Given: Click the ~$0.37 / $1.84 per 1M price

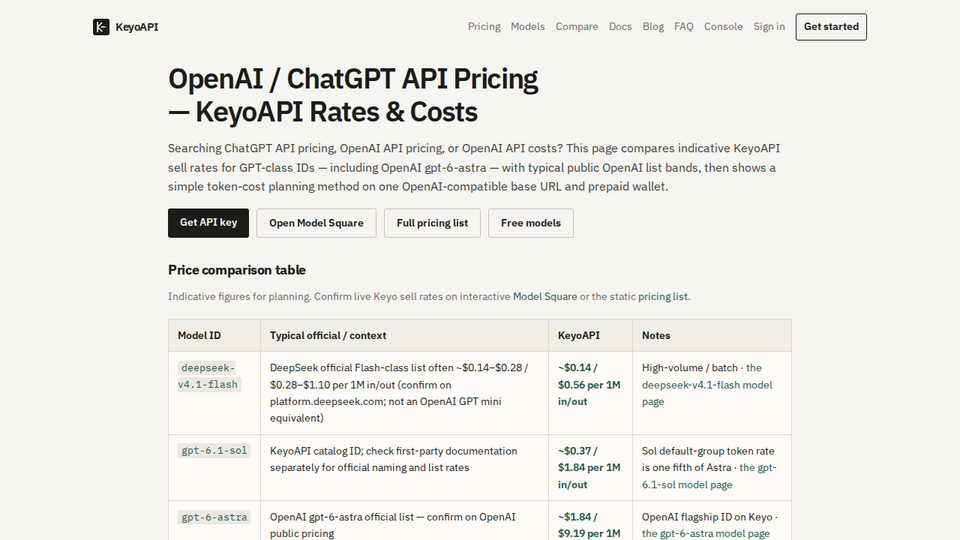Looking at the screenshot, I should [589, 468].
